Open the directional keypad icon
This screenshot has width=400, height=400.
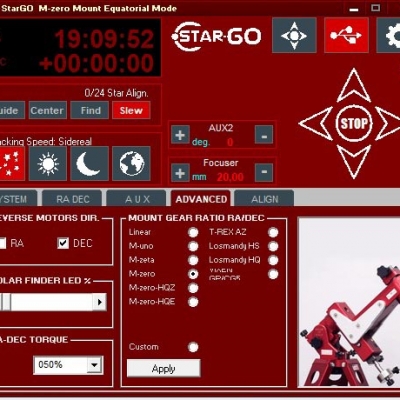[294, 35]
